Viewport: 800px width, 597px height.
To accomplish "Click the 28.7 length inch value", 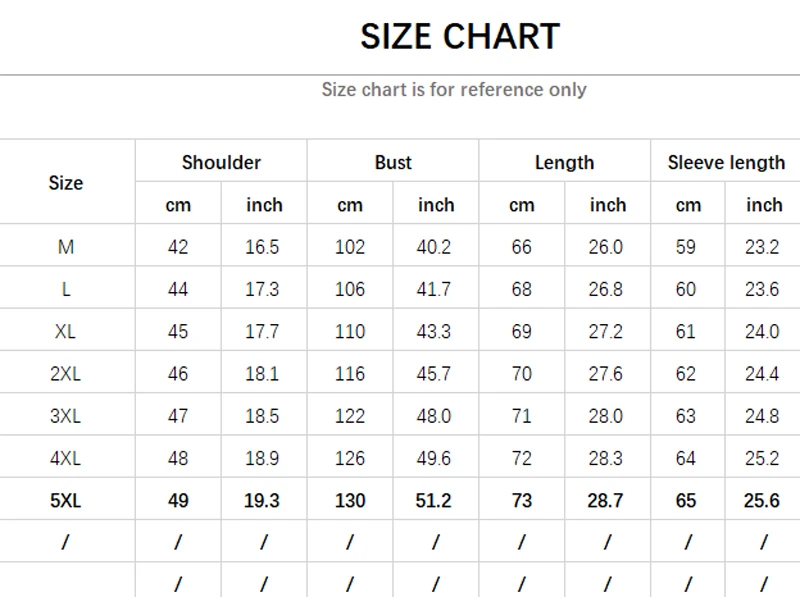I will [x=606, y=501].
